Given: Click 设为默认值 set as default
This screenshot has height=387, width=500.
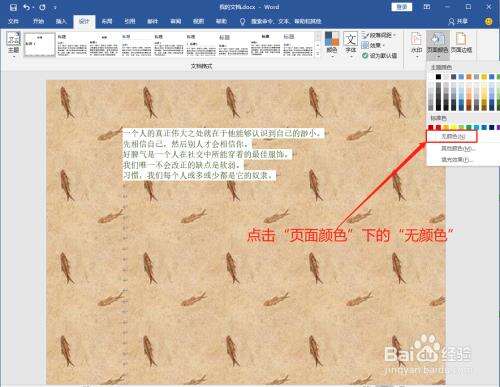Looking at the screenshot, I should coord(379,56).
